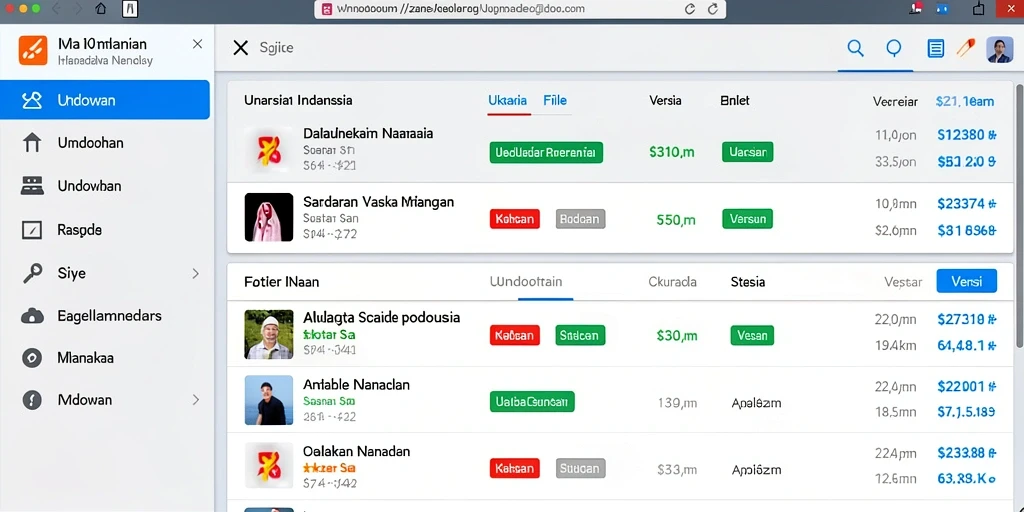Click the home icon beside Umdoohan

point(32,143)
